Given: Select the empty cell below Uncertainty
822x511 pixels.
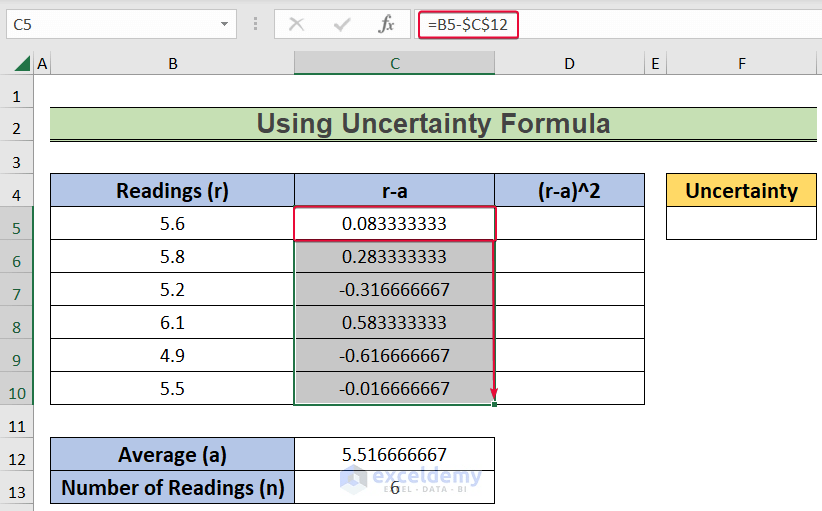Looking at the screenshot, I should (x=741, y=223).
